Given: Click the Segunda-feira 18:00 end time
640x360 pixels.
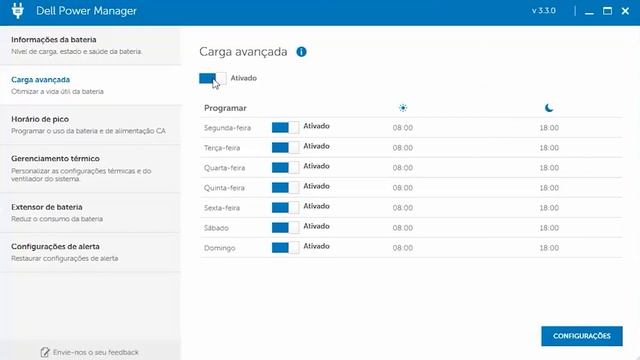Looking at the screenshot, I should [x=549, y=128].
